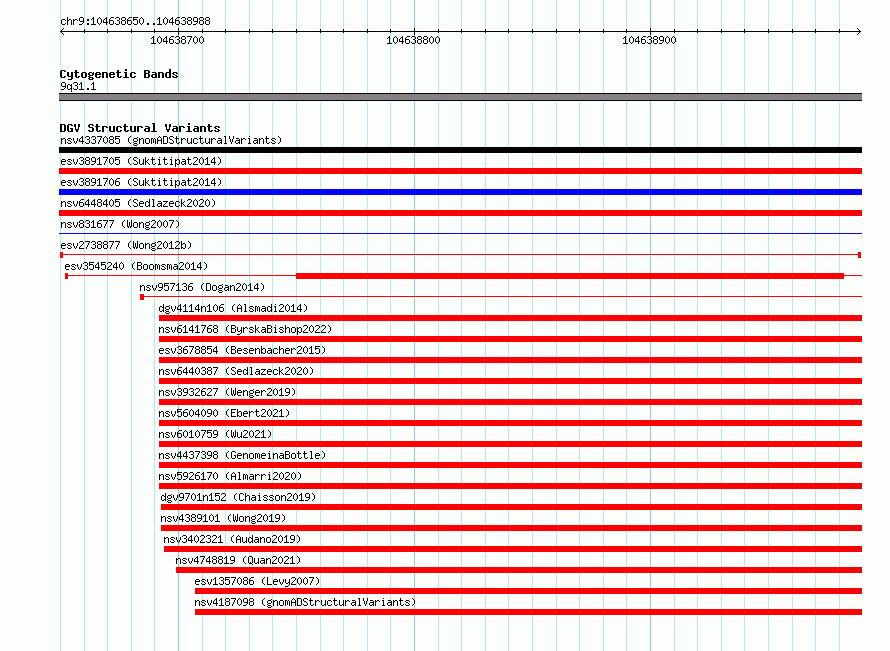
Task: Click the blue esv3891706 variant bar
Action: click(x=460, y=192)
